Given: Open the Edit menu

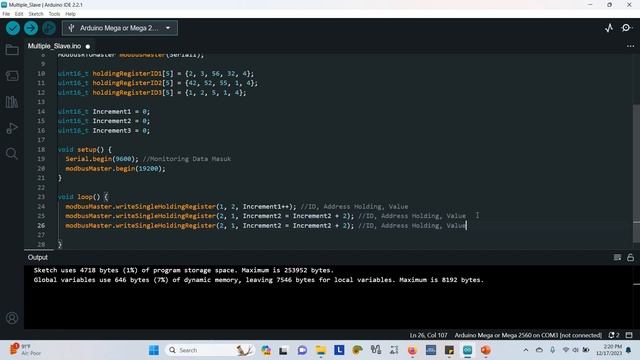Looking at the screenshot, I should 19,14.
